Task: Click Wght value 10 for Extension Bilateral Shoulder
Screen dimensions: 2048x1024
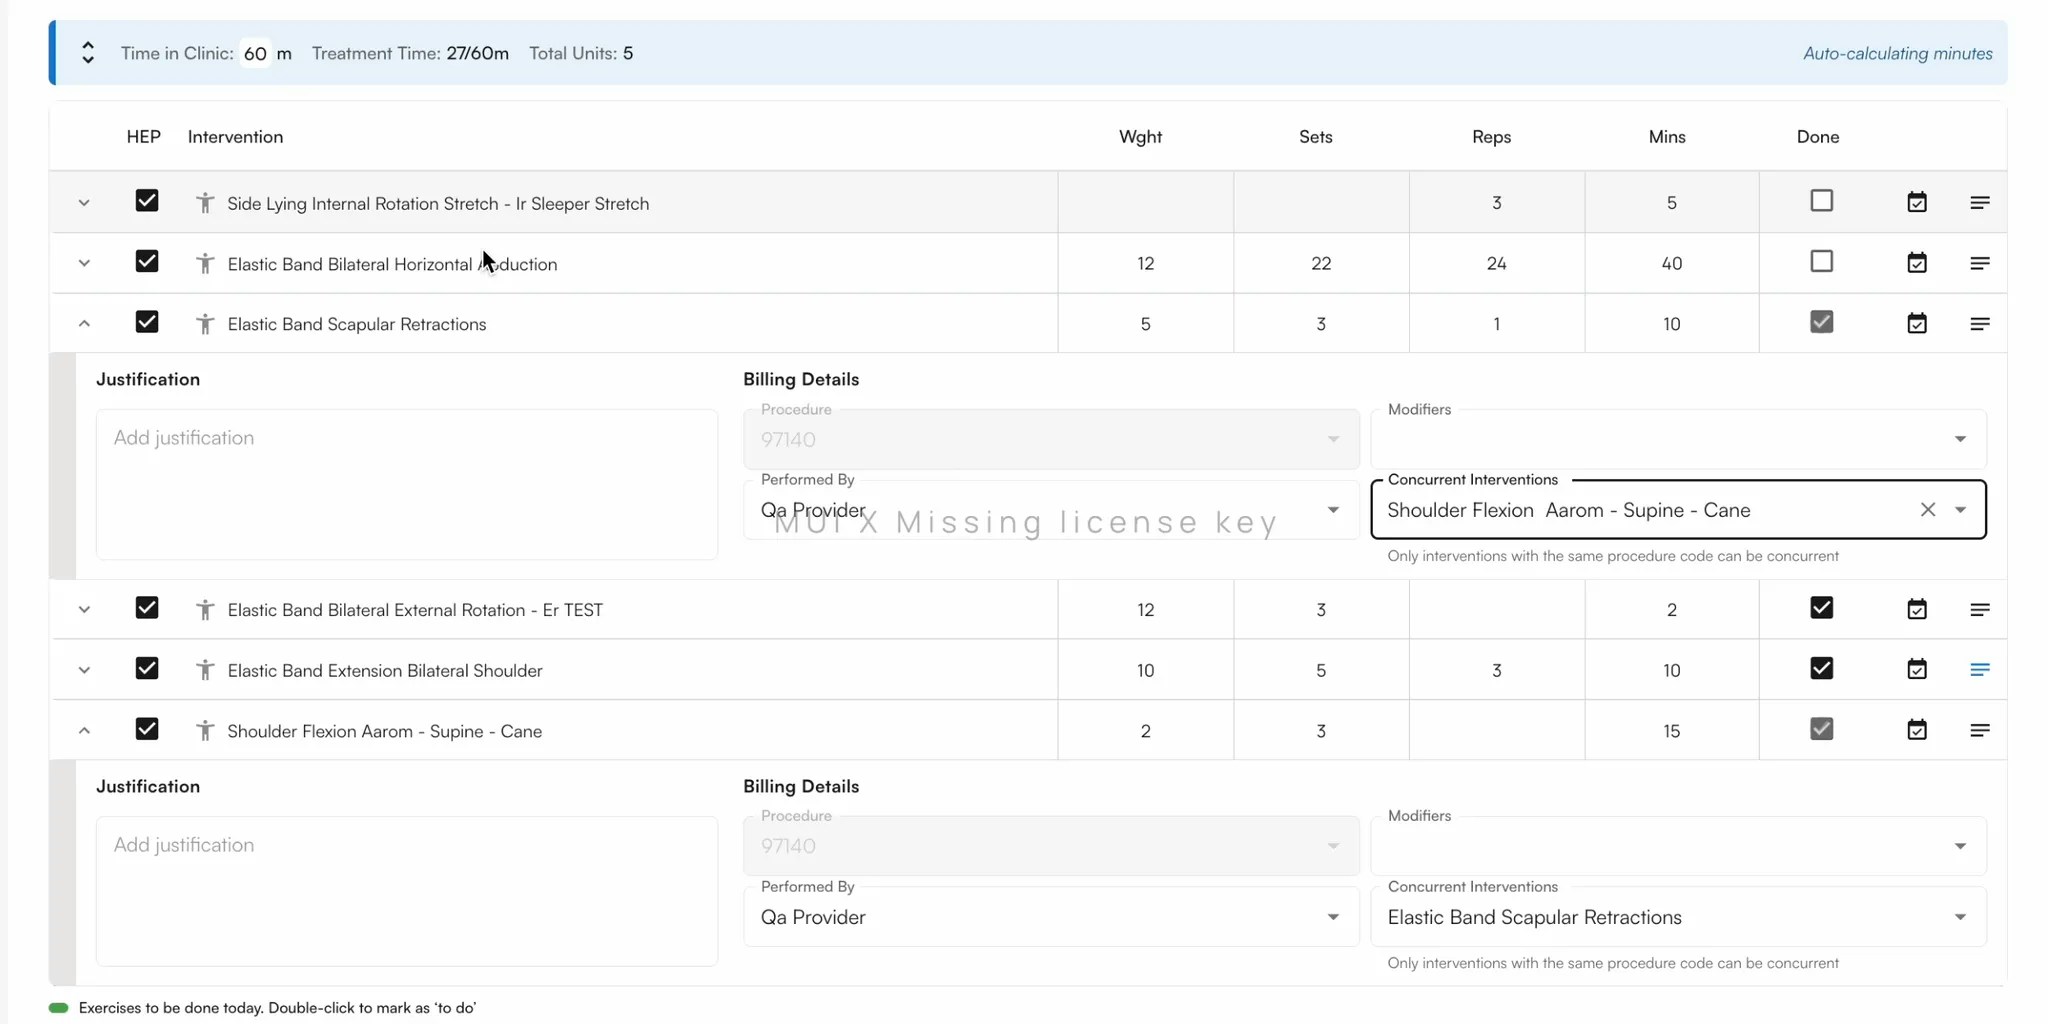Action: [x=1145, y=670]
